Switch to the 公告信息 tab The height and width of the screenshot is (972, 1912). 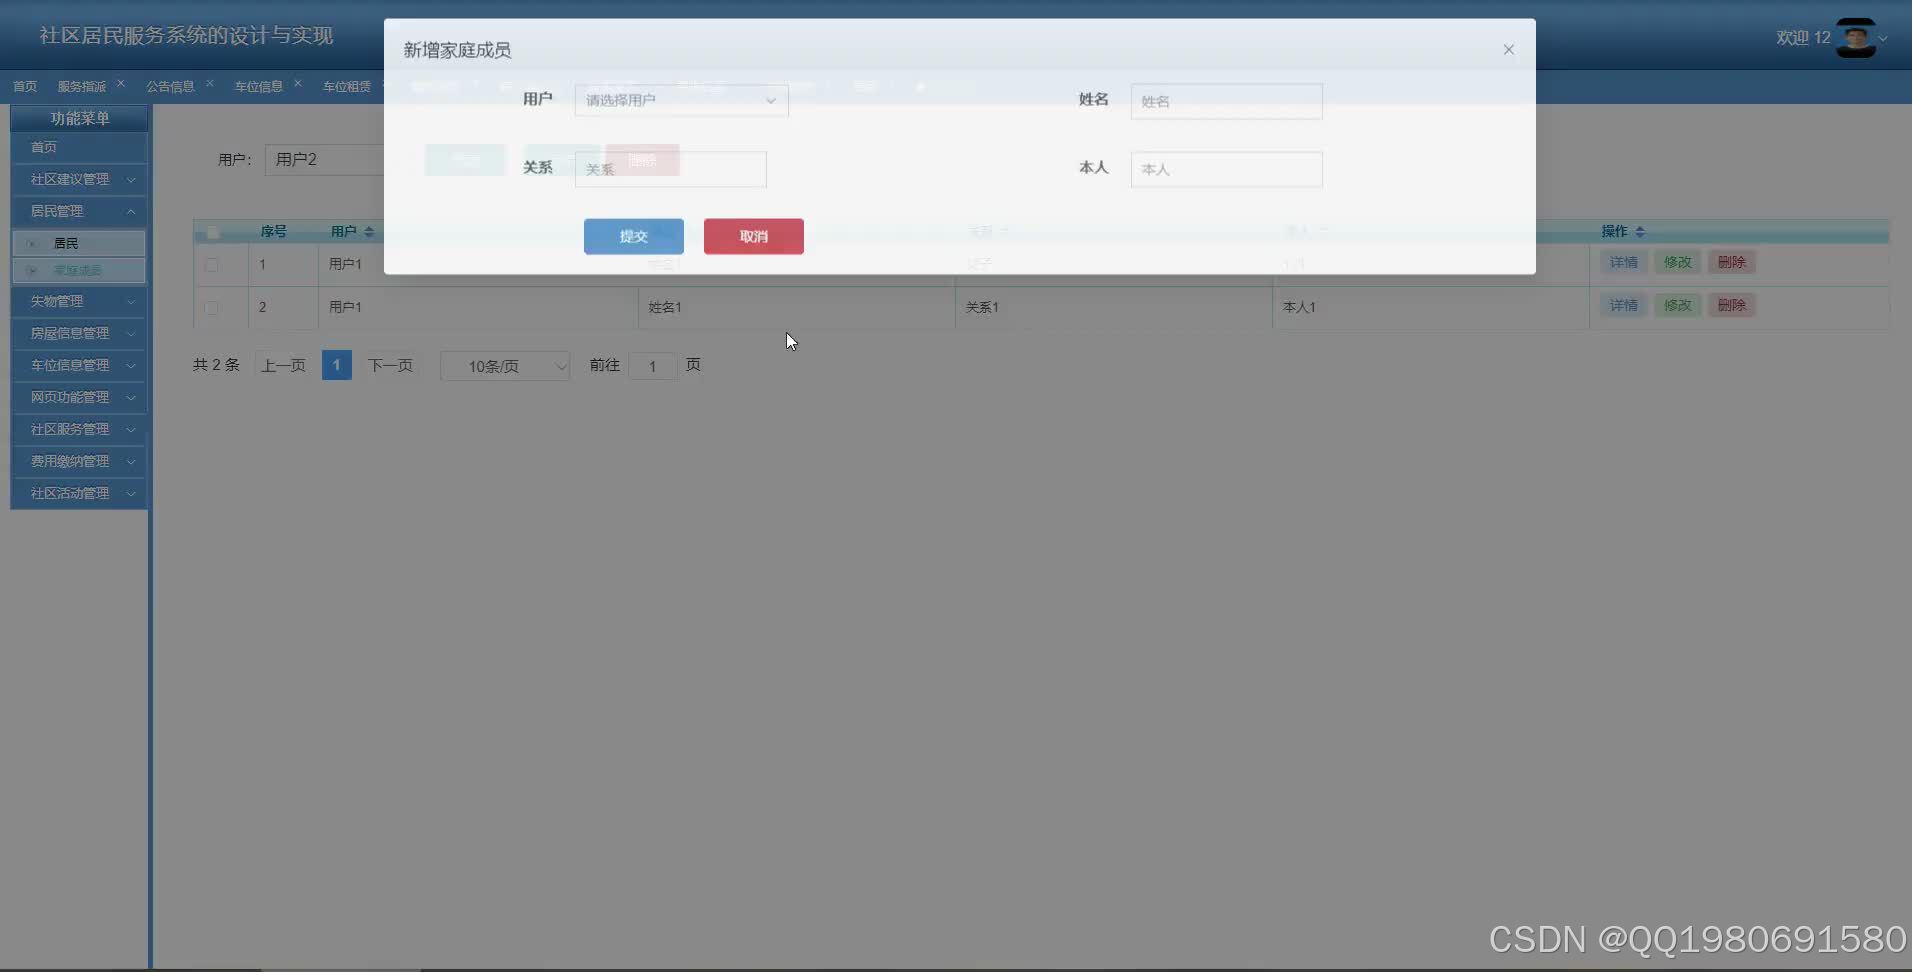(170, 87)
